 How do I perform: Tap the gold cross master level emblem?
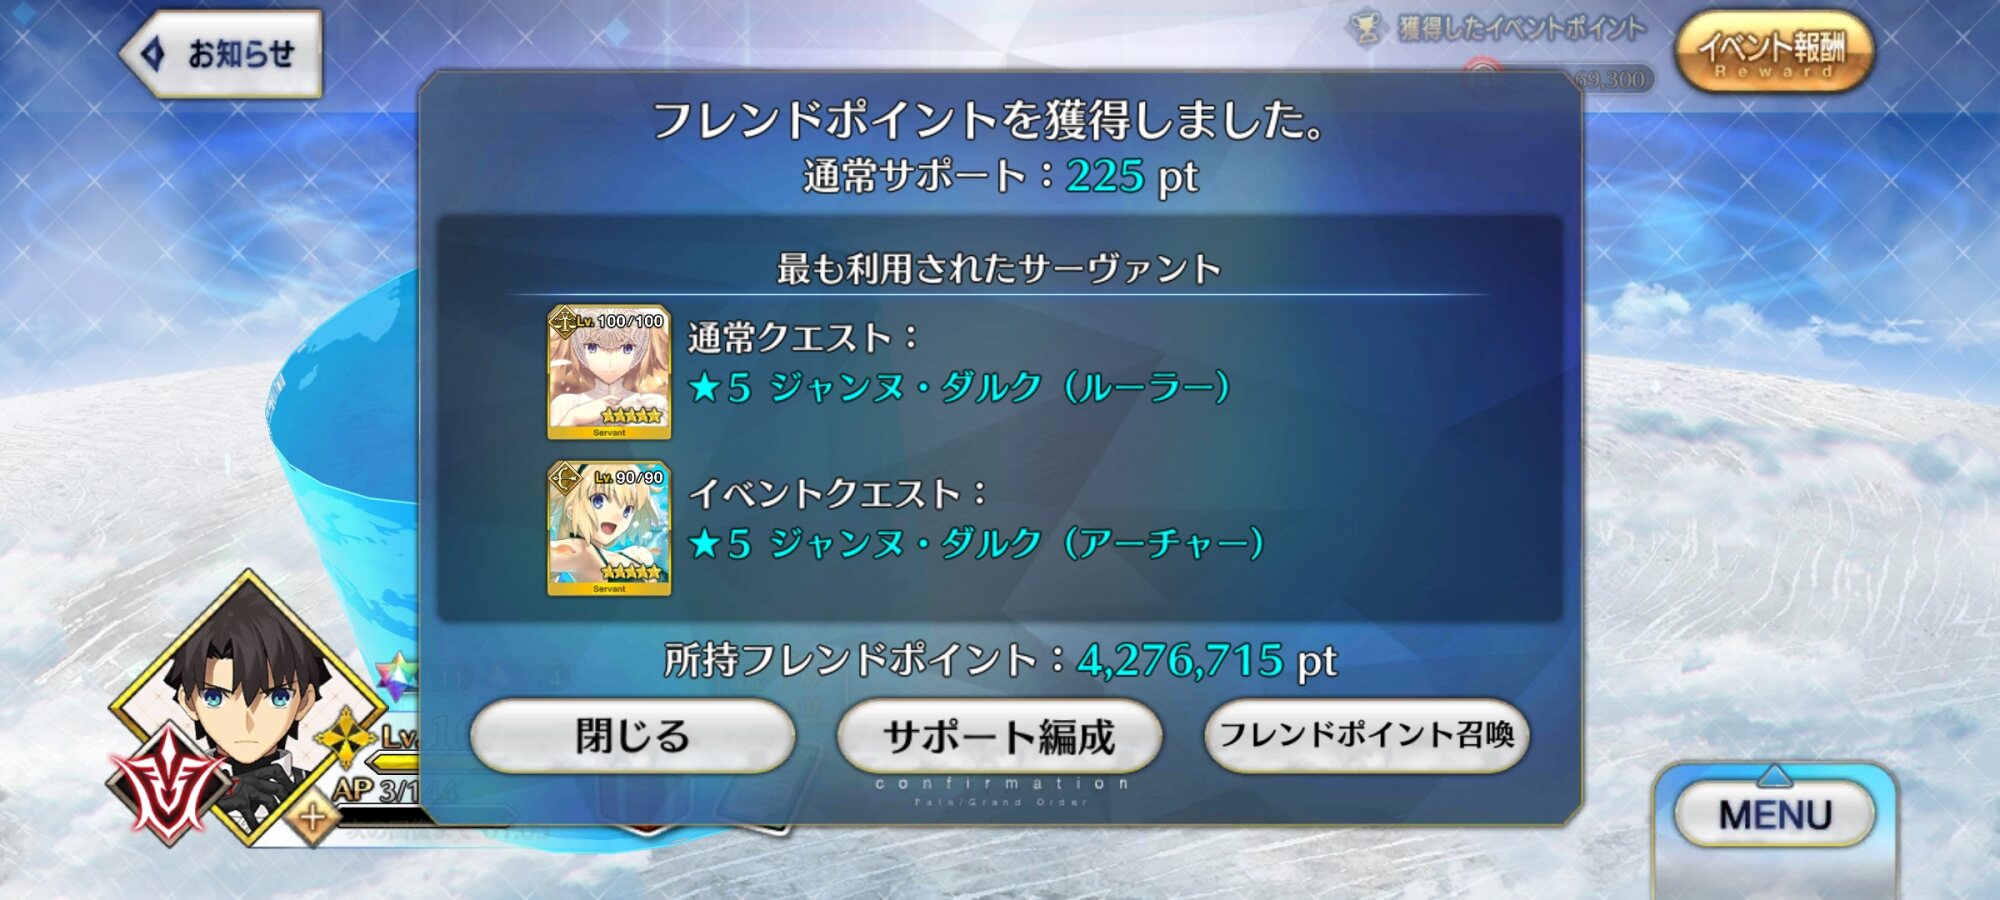click(346, 739)
